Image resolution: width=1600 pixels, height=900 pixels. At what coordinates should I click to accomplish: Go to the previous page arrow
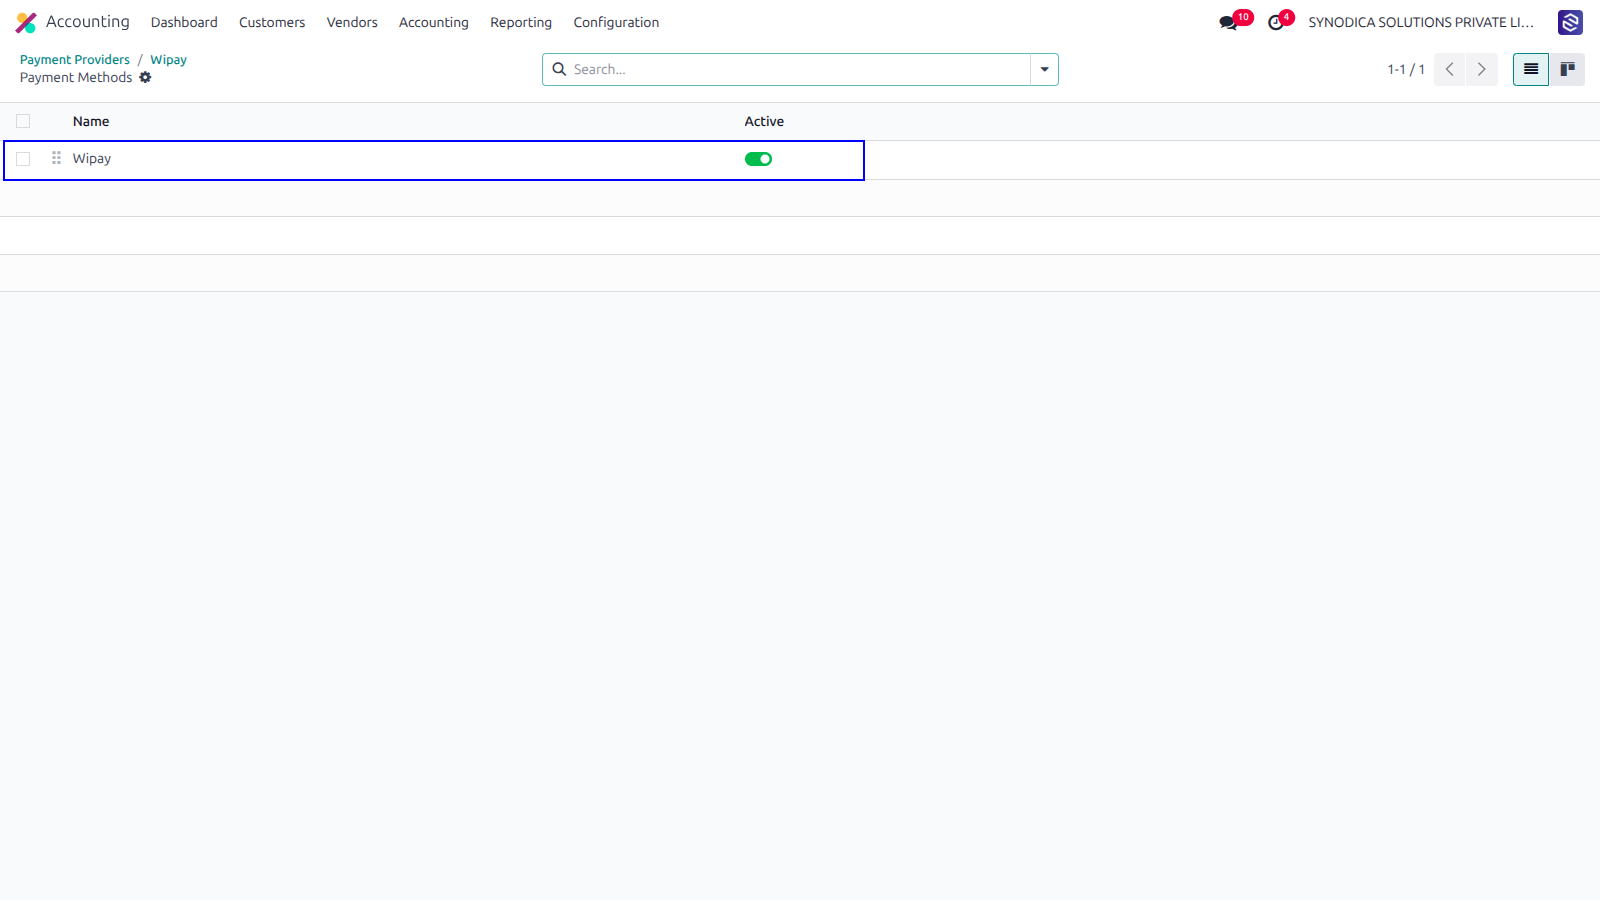[x=1450, y=69]
